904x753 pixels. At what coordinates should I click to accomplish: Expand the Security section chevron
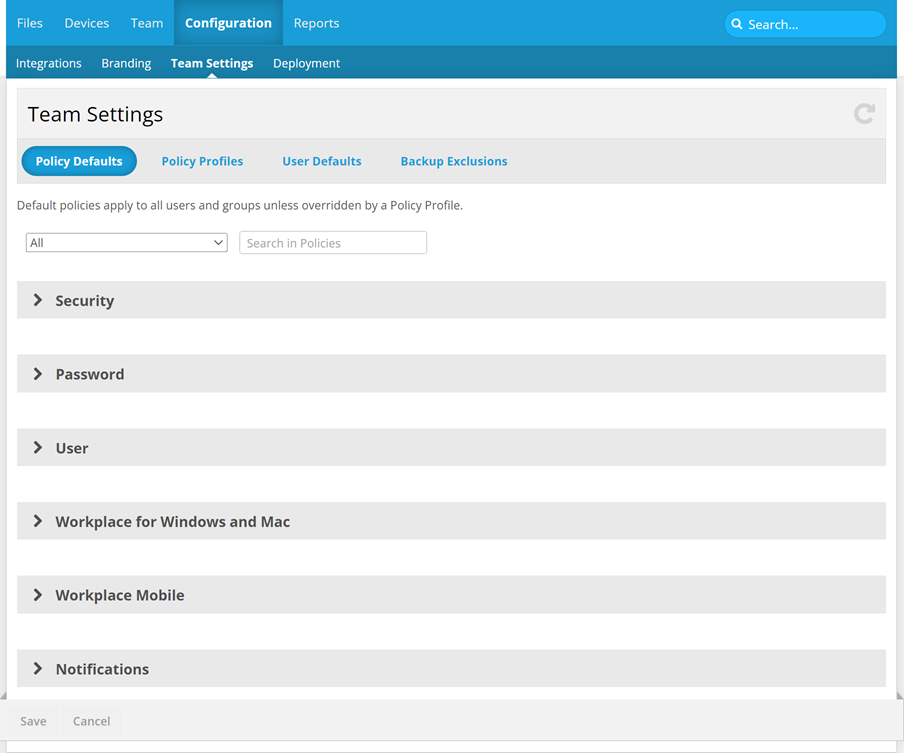tap(38, 300)
